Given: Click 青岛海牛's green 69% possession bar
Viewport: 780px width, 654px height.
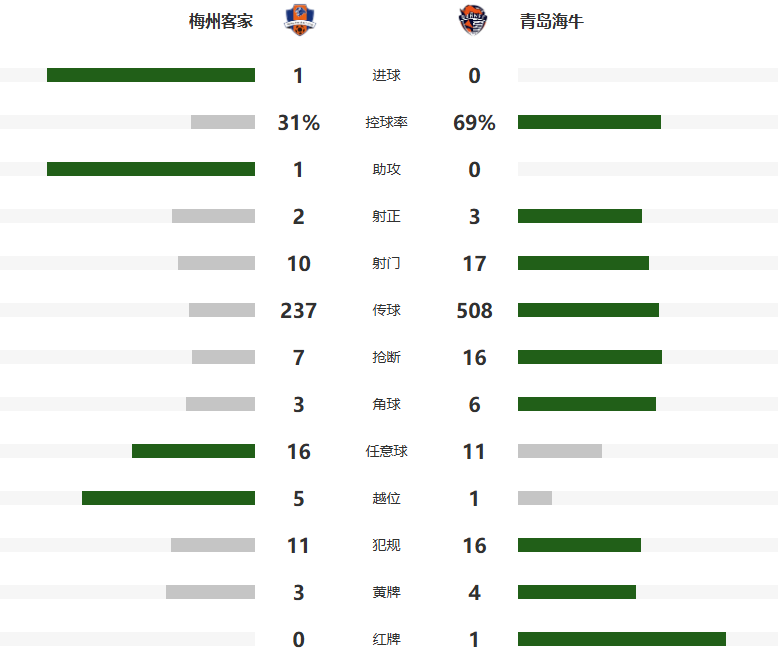Looking at the screenshot, I should pos(589,122).
